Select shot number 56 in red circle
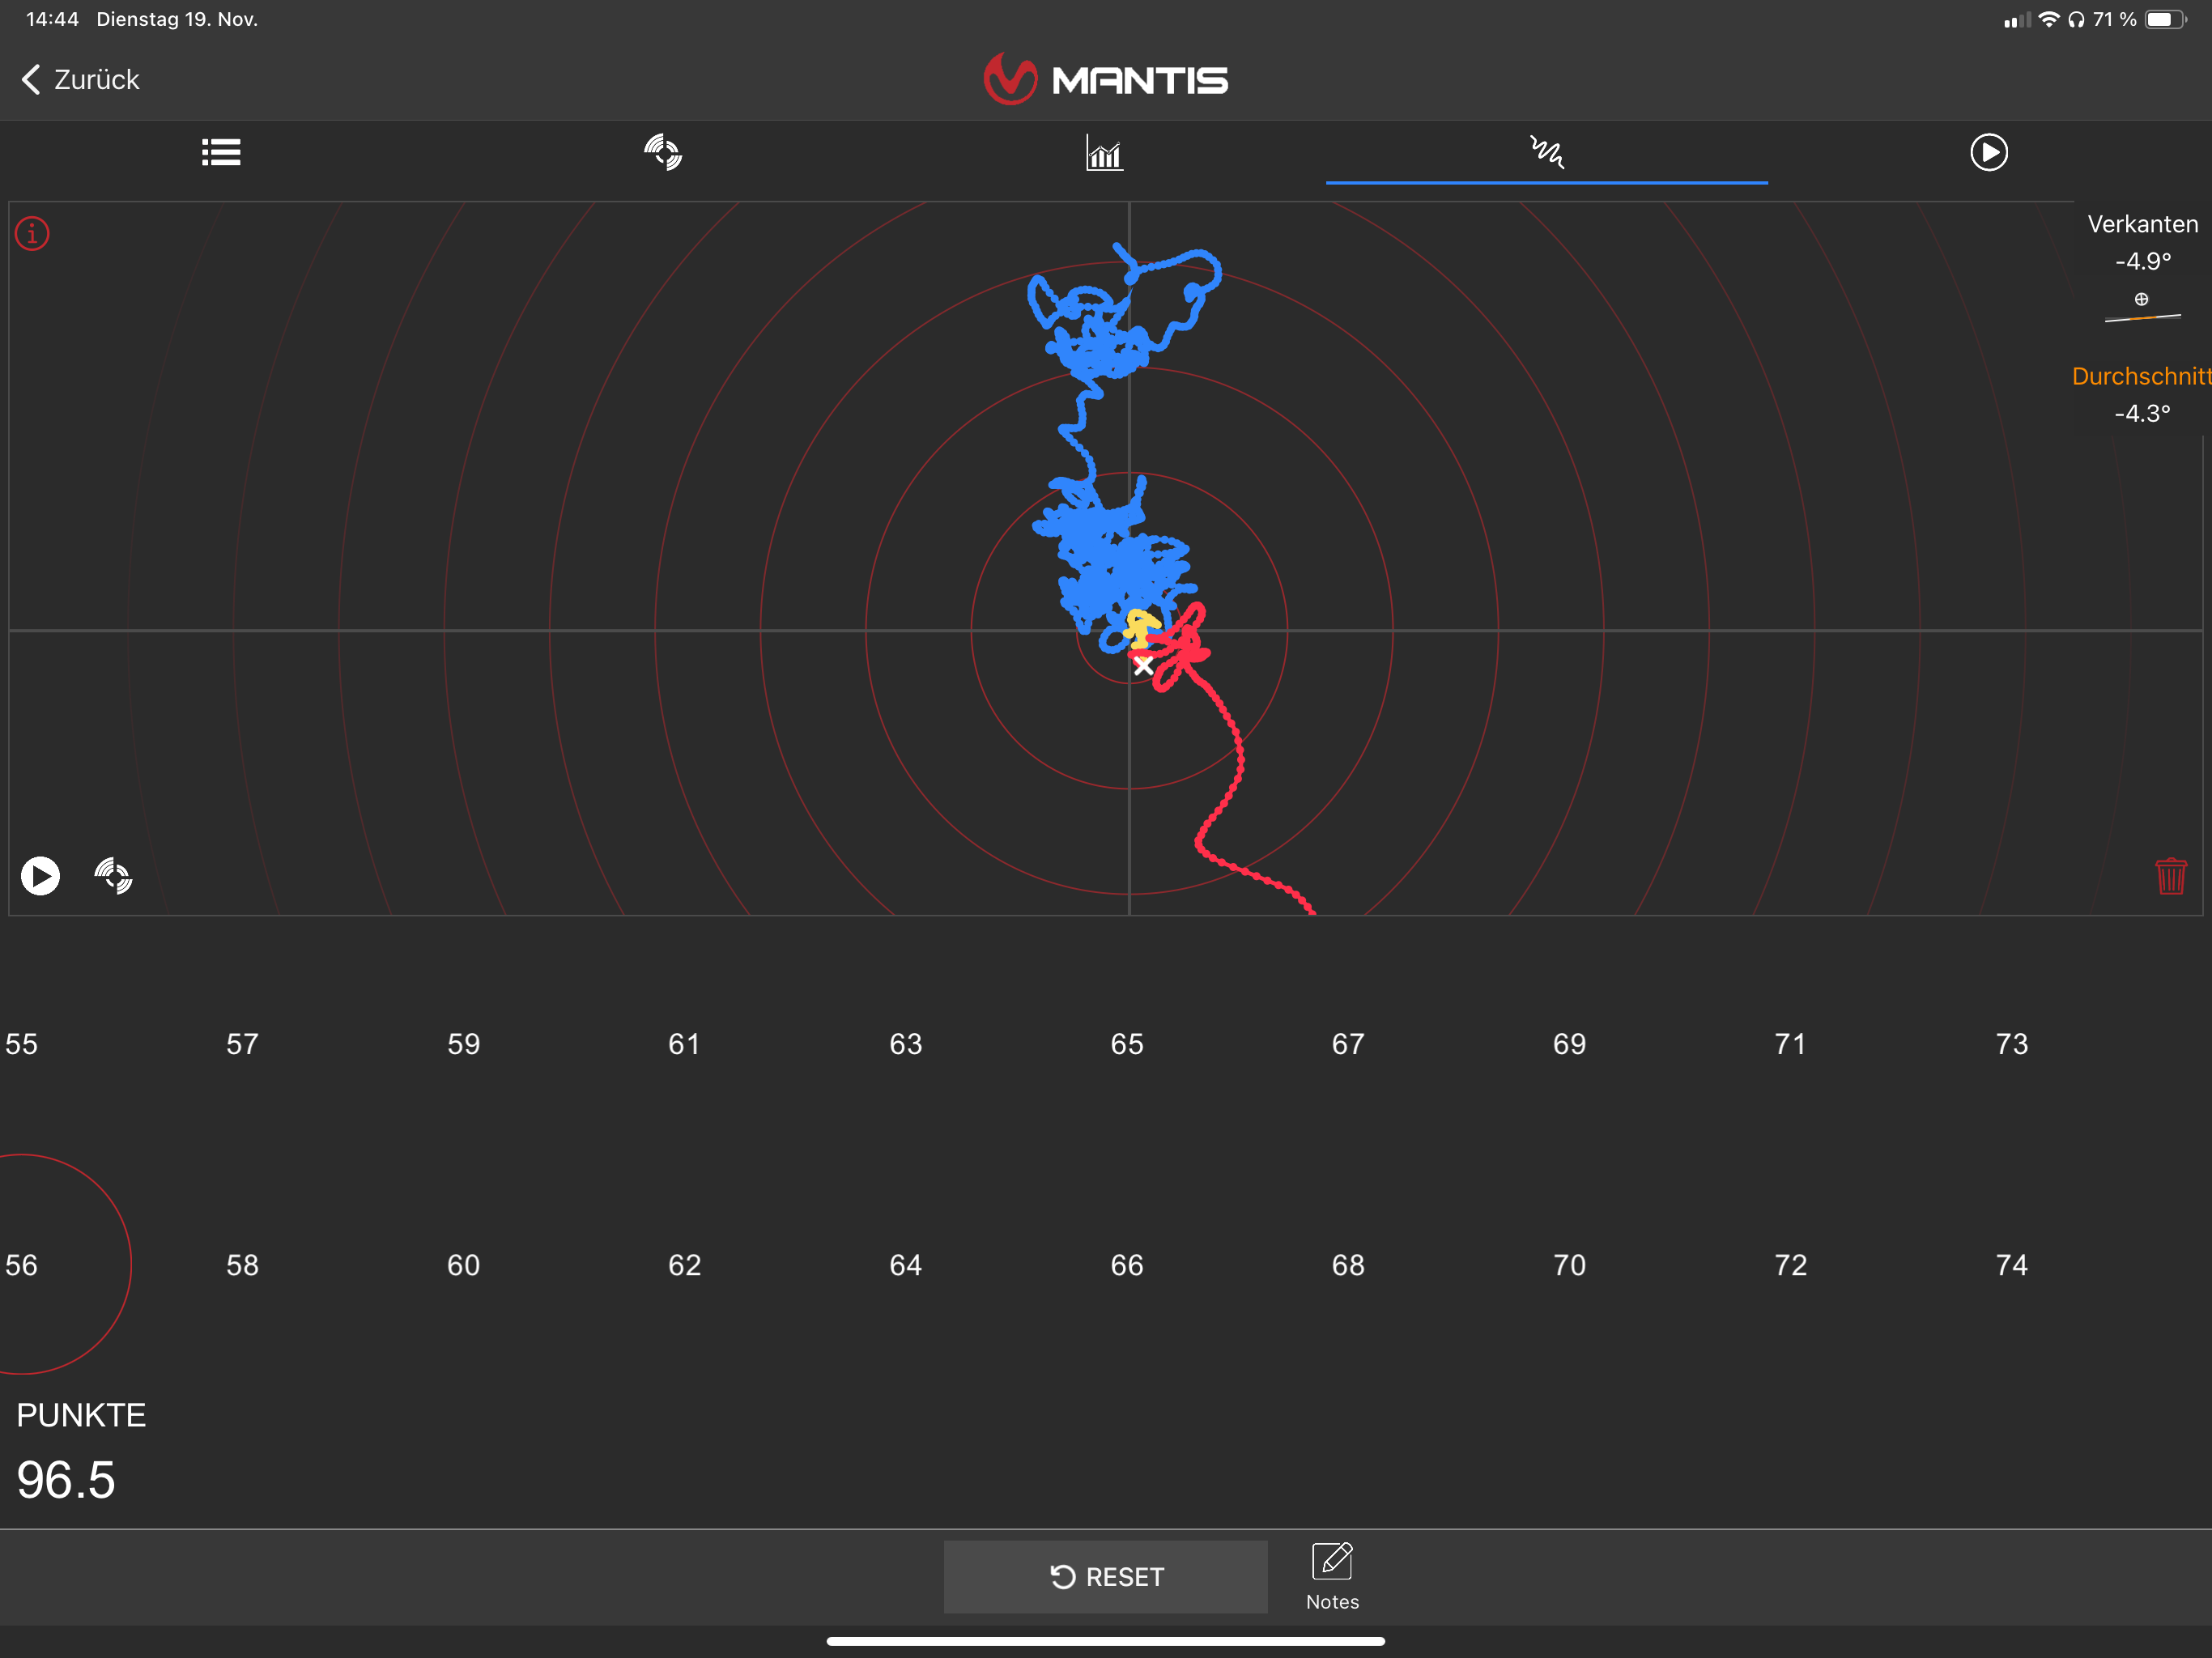2212x1658 pixels. point(22,1265)
